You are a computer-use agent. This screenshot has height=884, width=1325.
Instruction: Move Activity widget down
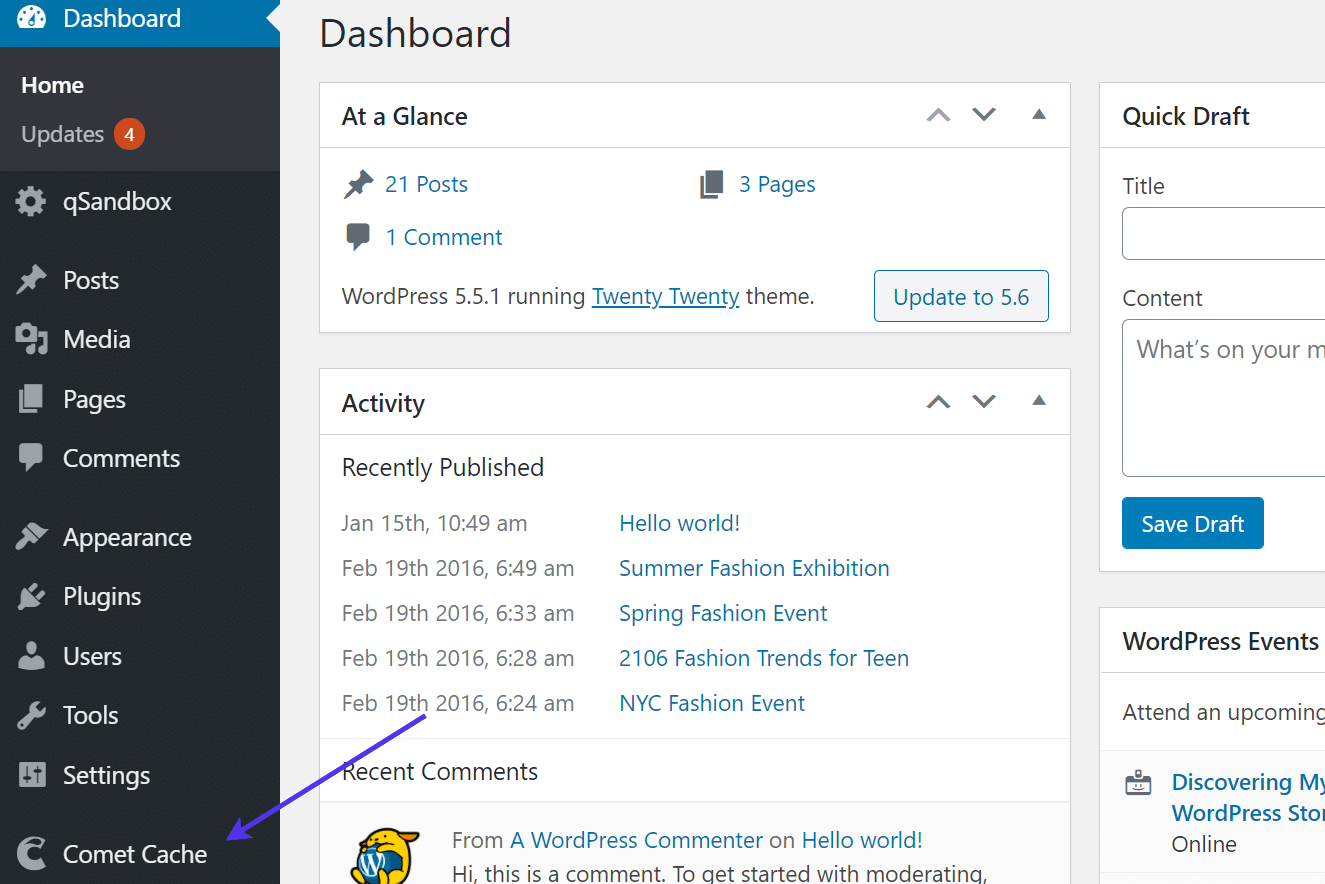(984, 402)
